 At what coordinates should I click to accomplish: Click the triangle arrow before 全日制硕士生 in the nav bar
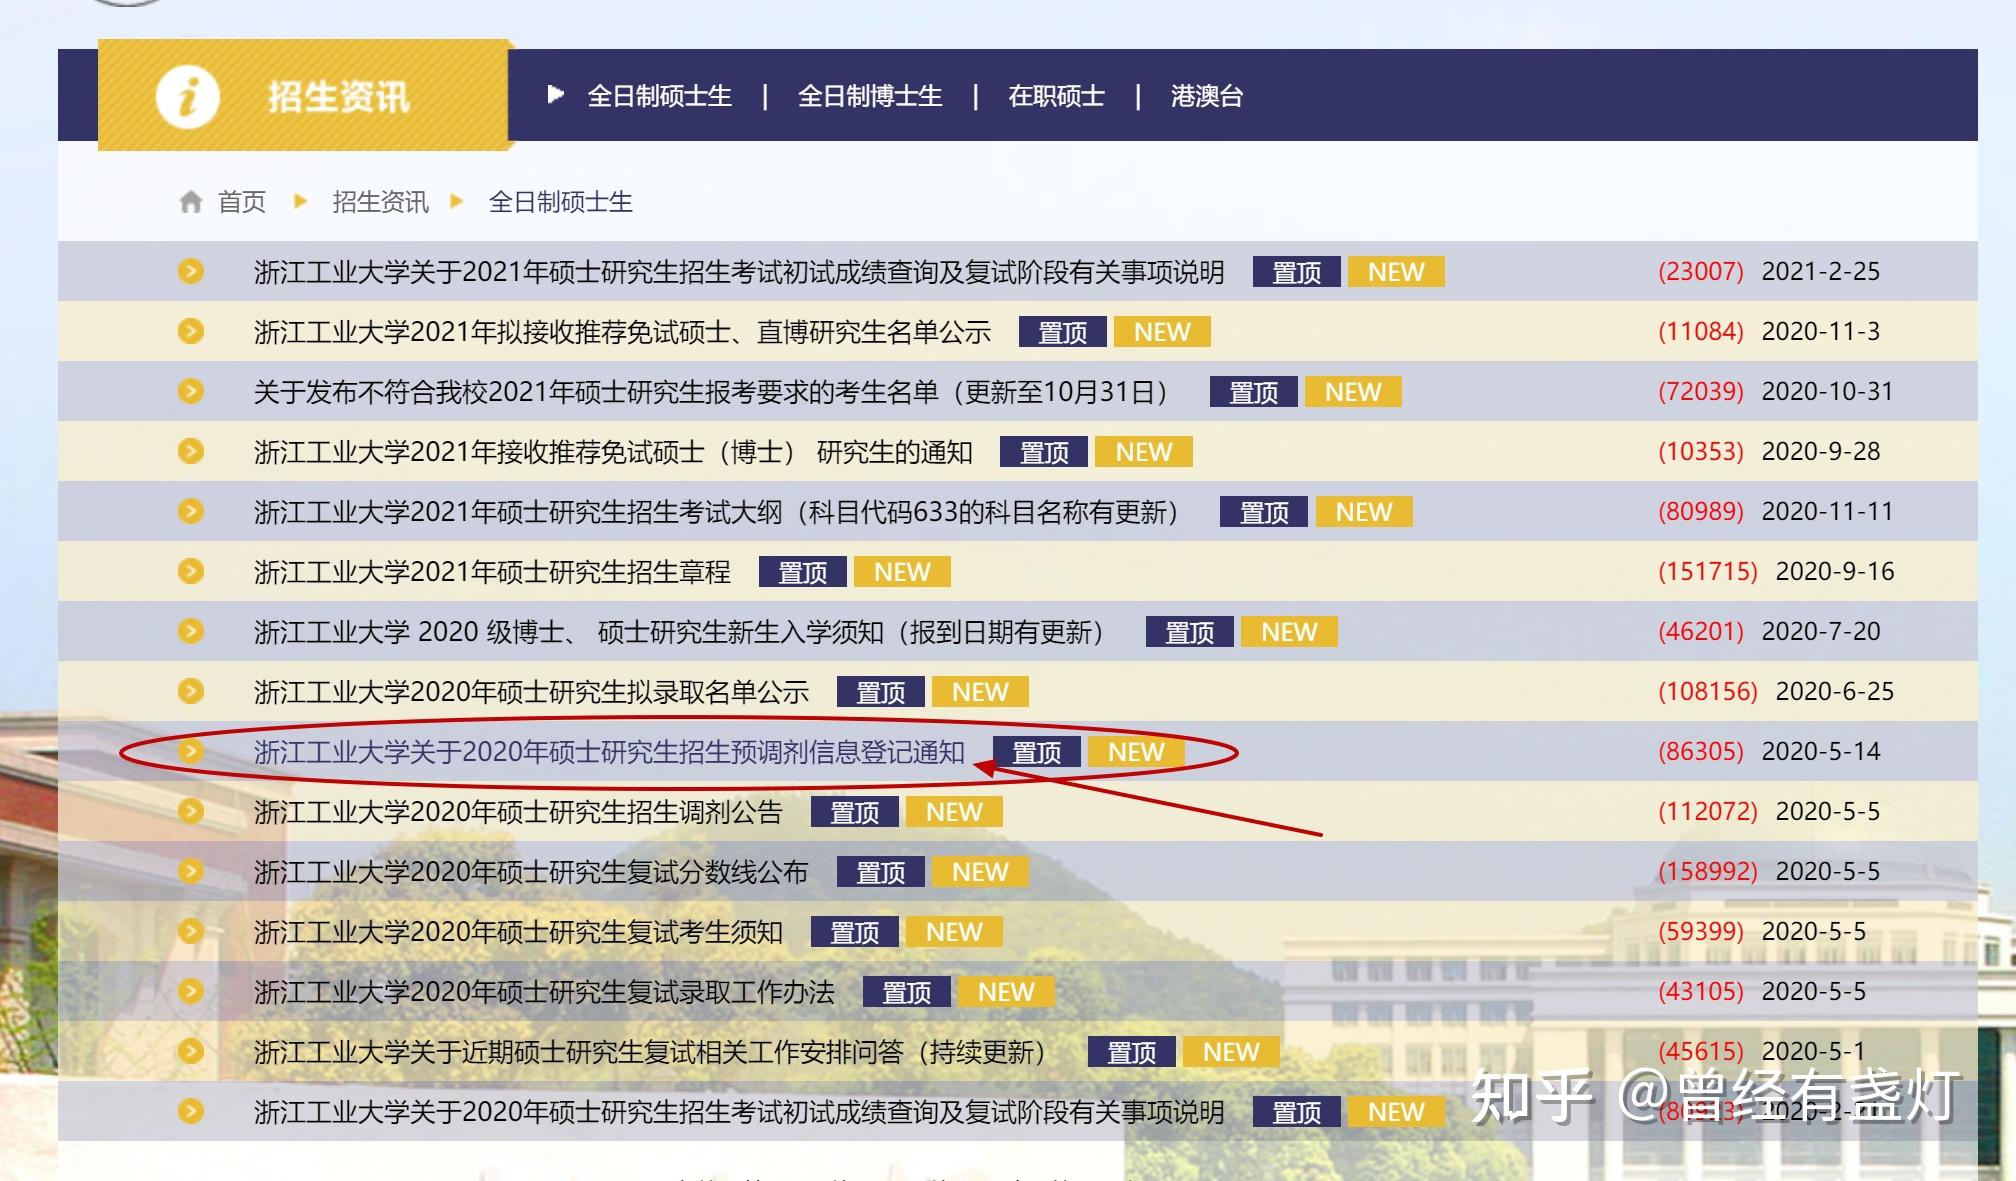(556, 95)
